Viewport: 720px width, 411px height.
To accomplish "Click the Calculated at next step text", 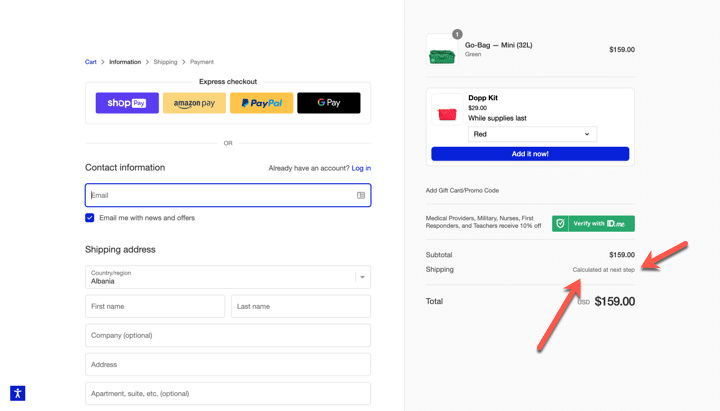I will pos(603,270).
